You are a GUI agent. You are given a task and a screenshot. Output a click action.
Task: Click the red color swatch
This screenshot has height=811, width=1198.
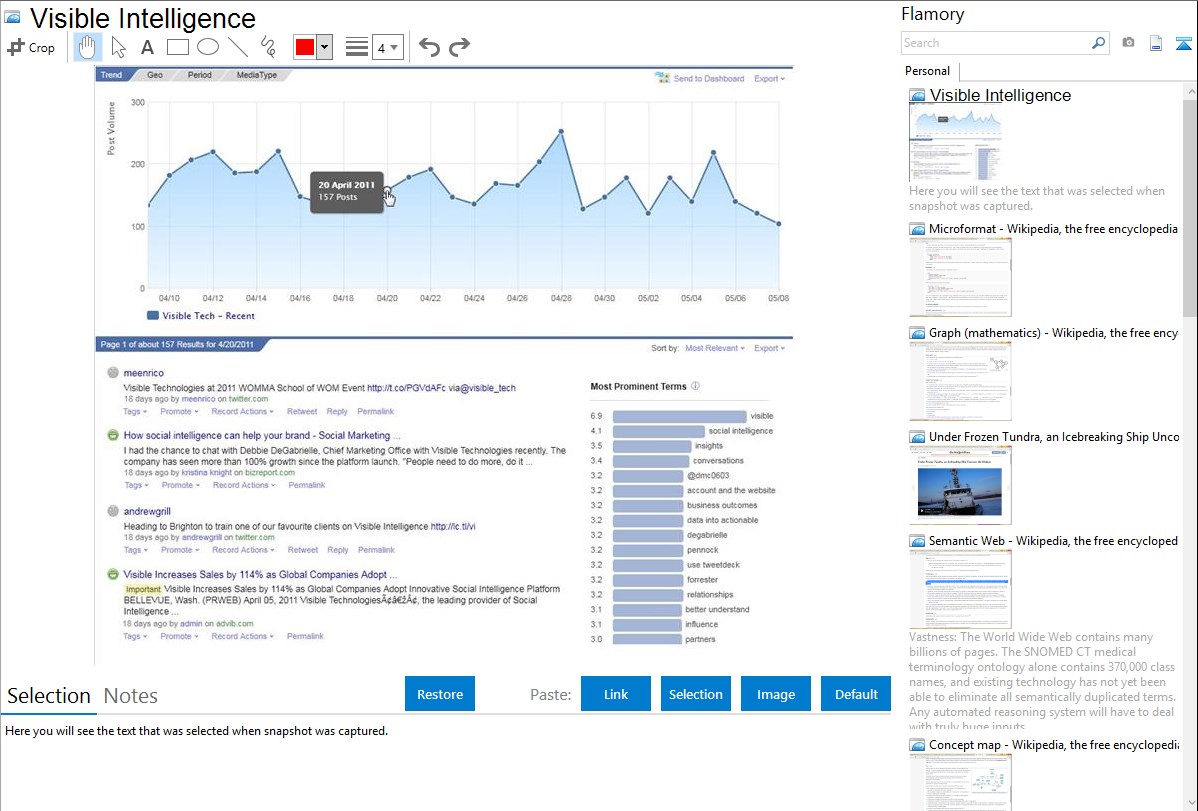tap(305, 47)
